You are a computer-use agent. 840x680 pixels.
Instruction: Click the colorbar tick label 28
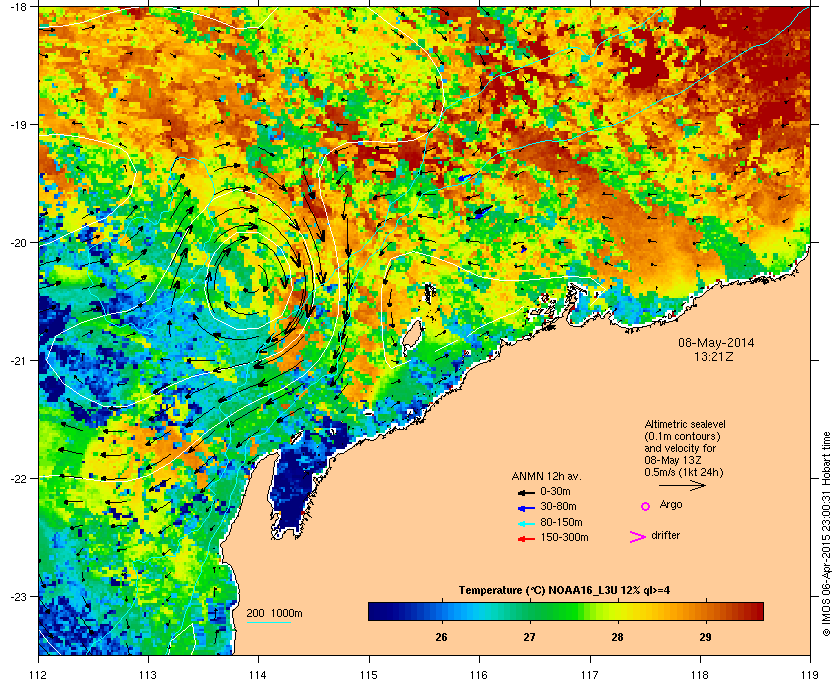pos(618,637)
